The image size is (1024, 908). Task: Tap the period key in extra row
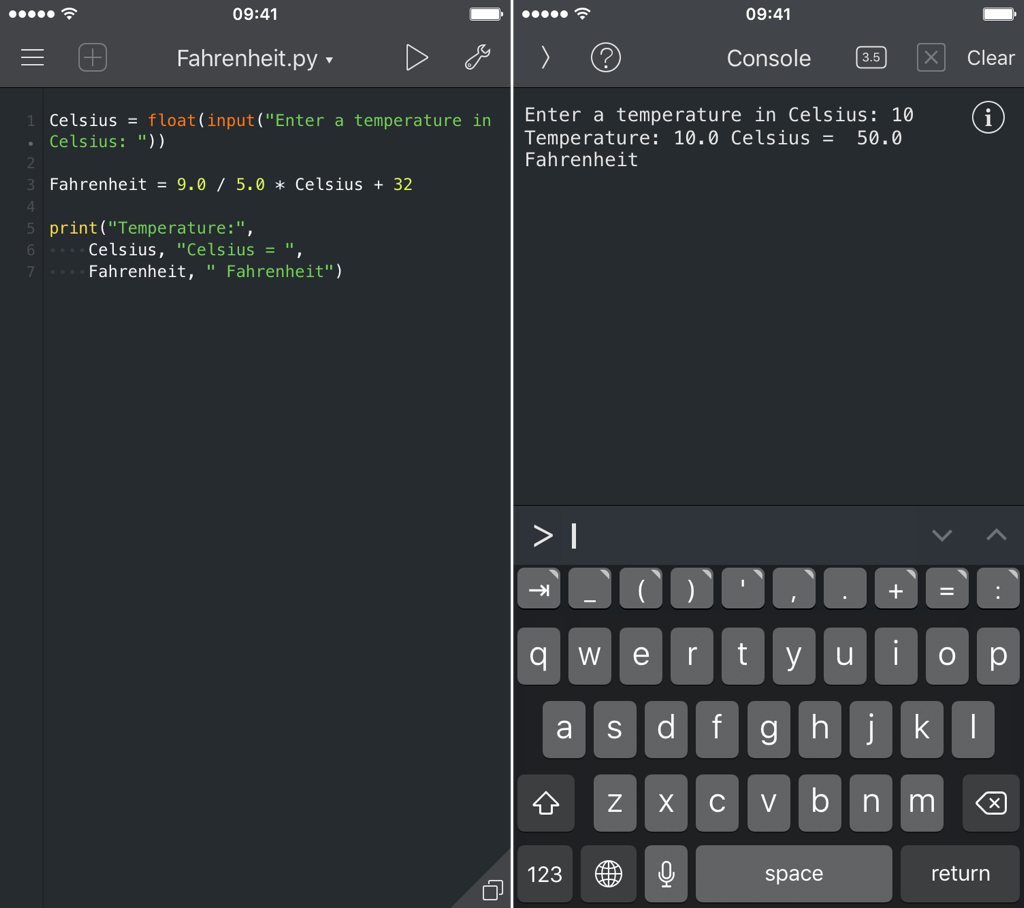click(845, 589)
